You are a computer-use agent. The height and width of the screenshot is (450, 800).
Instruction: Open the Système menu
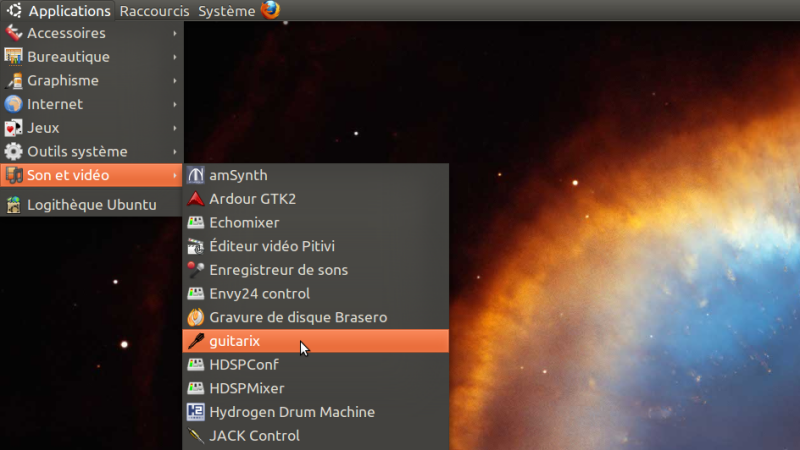227,11
